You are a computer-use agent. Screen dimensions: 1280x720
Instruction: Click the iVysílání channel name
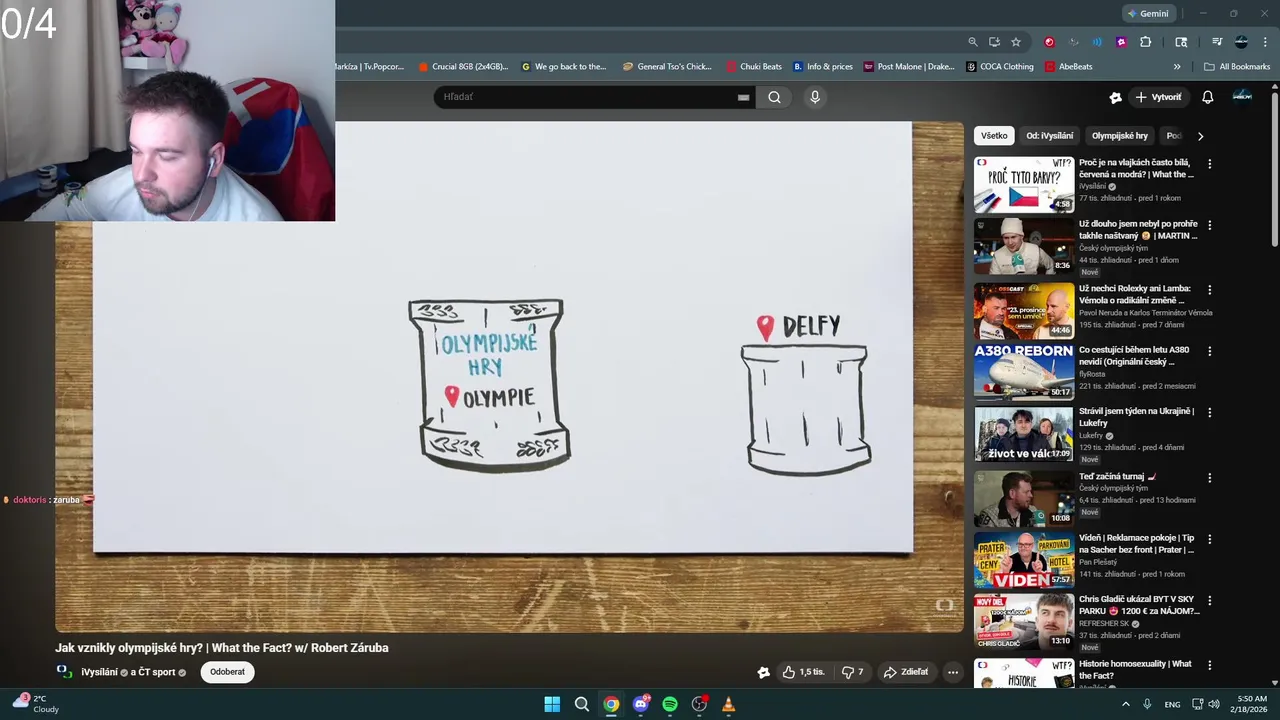pyautogui.click(x=99, y=672)
